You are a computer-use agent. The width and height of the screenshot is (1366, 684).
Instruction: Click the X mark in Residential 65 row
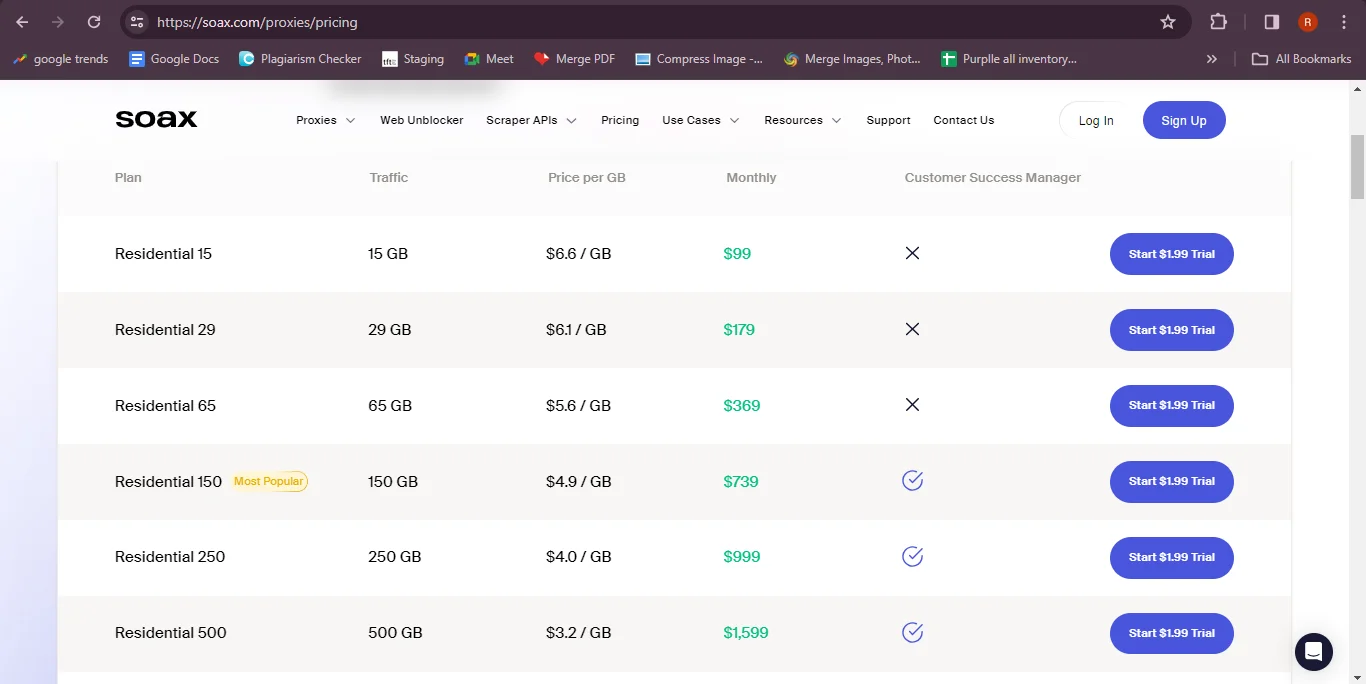(912, 405)
